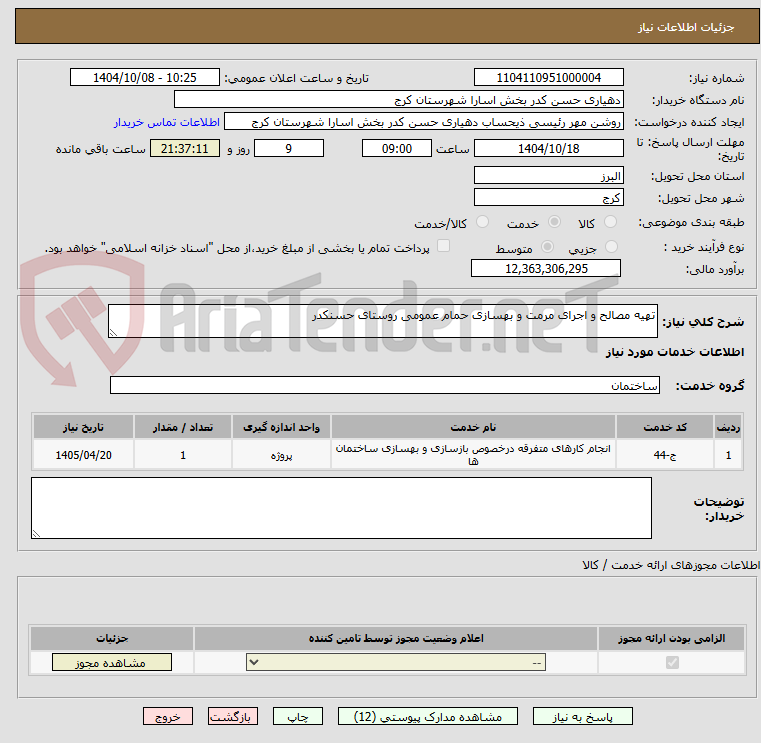Click the مشاهده مجوز button
The image size is (761, 743).
[x=112, y=662]
